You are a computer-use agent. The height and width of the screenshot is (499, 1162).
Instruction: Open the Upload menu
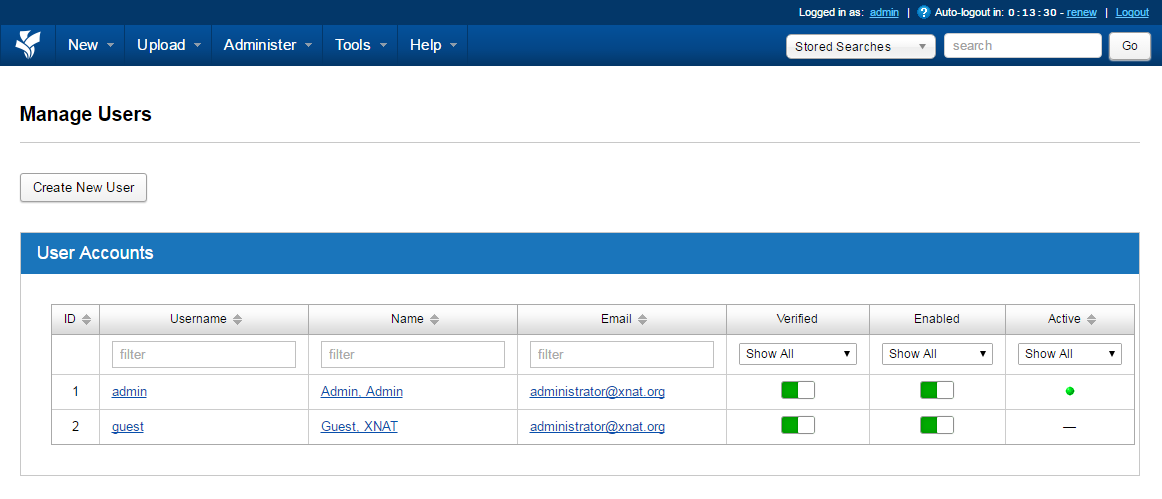tap(169, 45)
